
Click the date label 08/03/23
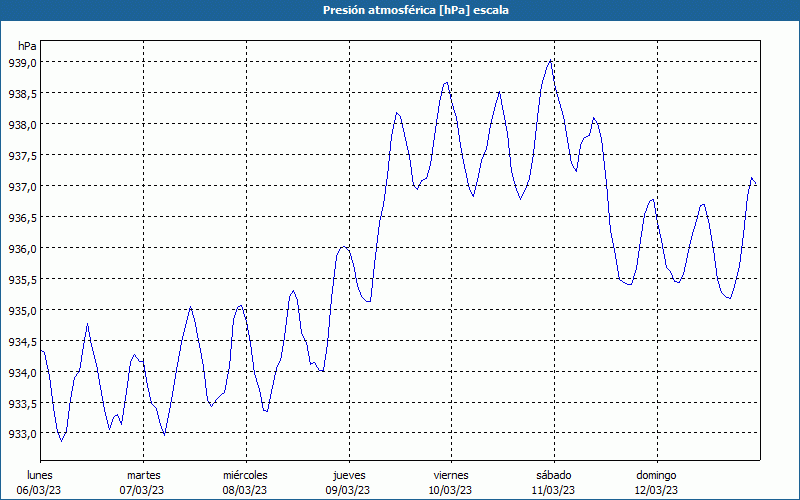click(245, 490)
